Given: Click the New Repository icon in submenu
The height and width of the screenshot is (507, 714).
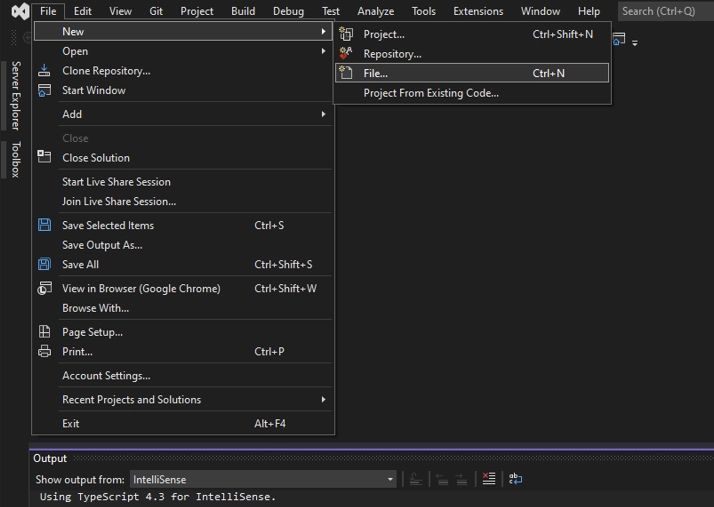Looking at the screenshot, I should click(x=346, y=53).
